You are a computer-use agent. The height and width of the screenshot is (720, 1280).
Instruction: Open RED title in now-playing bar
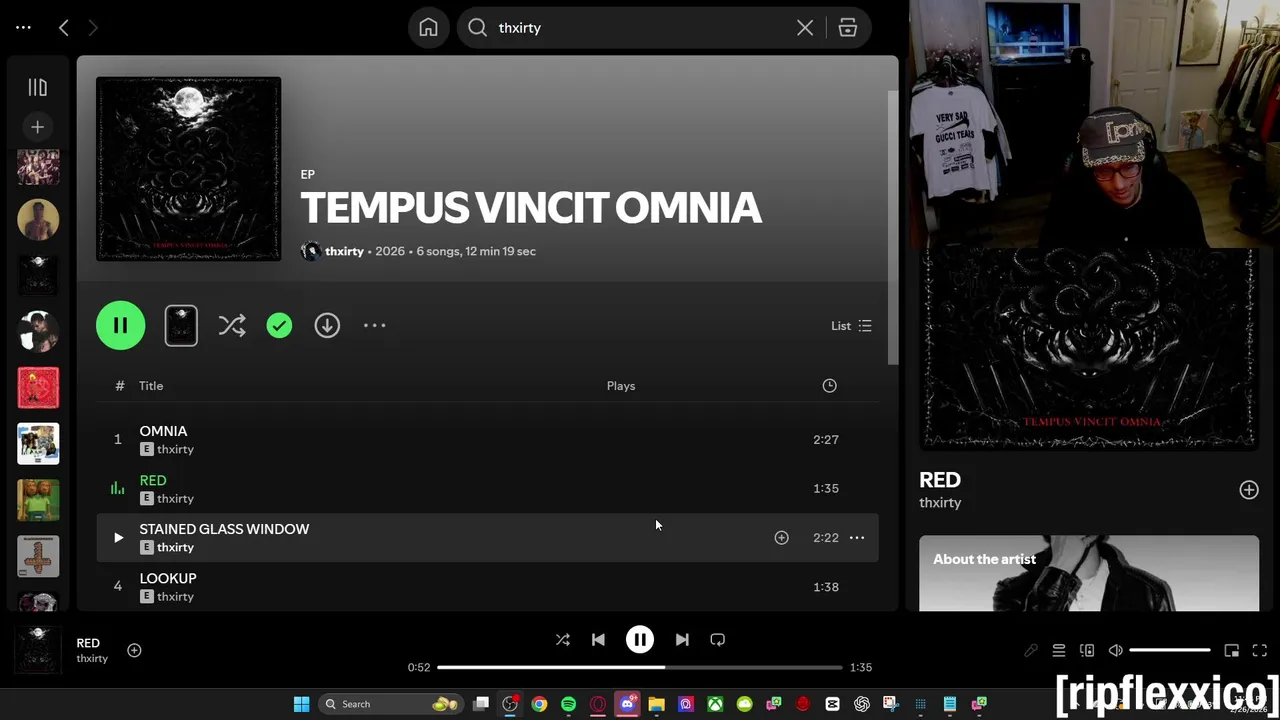[88, 643]
